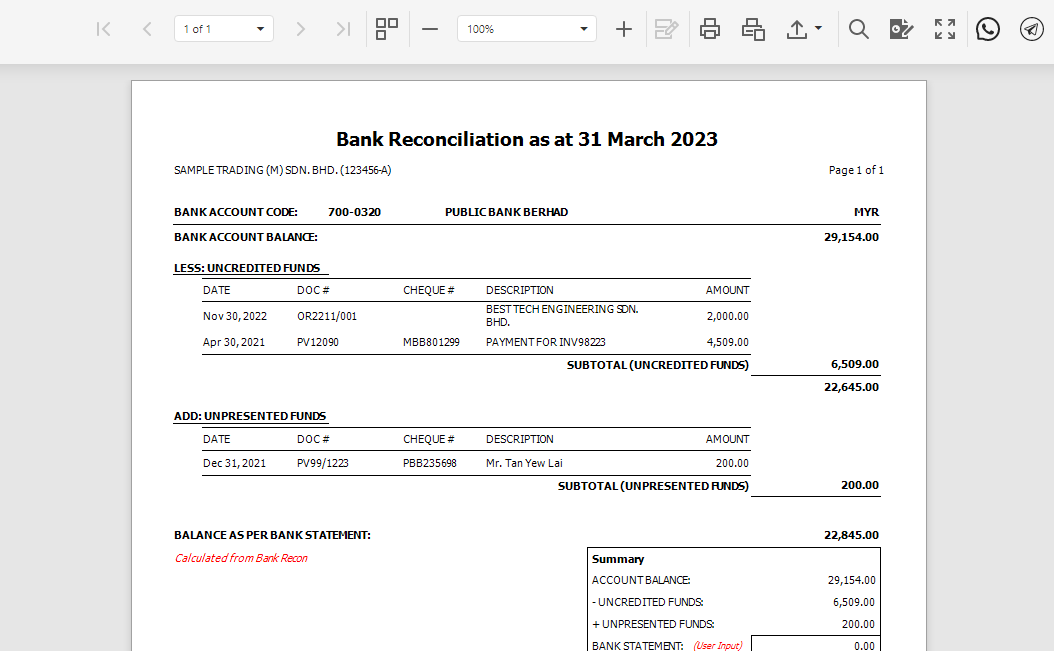Image resolution: width=1054 pixels, height=651 pixels.
Task: Toggle multi-page thumbnail view
Action: point(387,29)
